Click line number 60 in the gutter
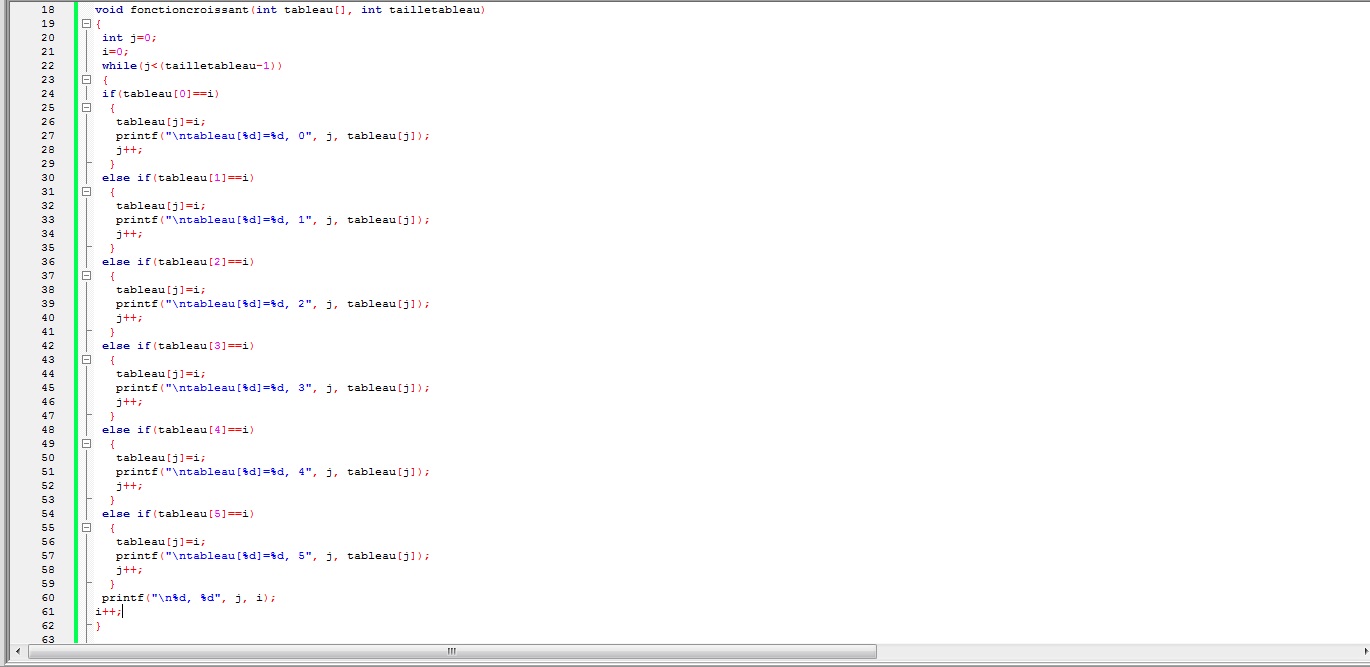1370x667 pixels. pos(48,597)
